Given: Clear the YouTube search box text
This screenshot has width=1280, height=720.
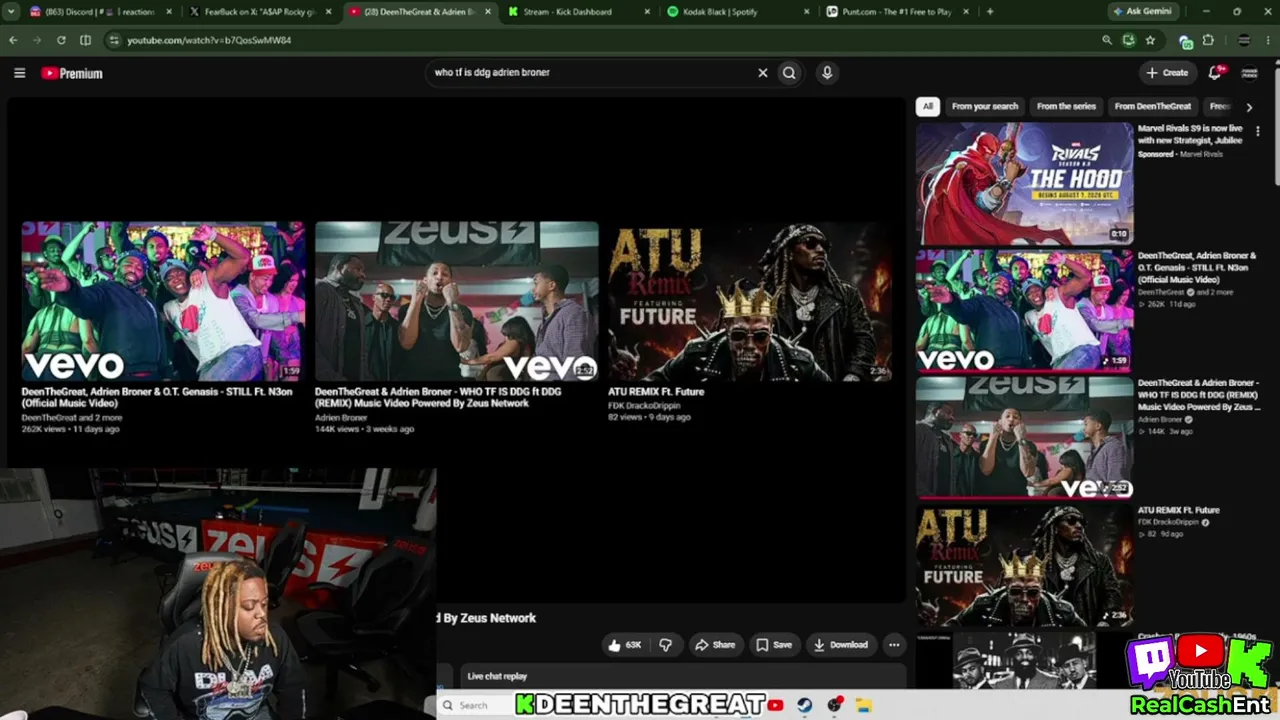Looking at the screenshot, I should [762, 72].
